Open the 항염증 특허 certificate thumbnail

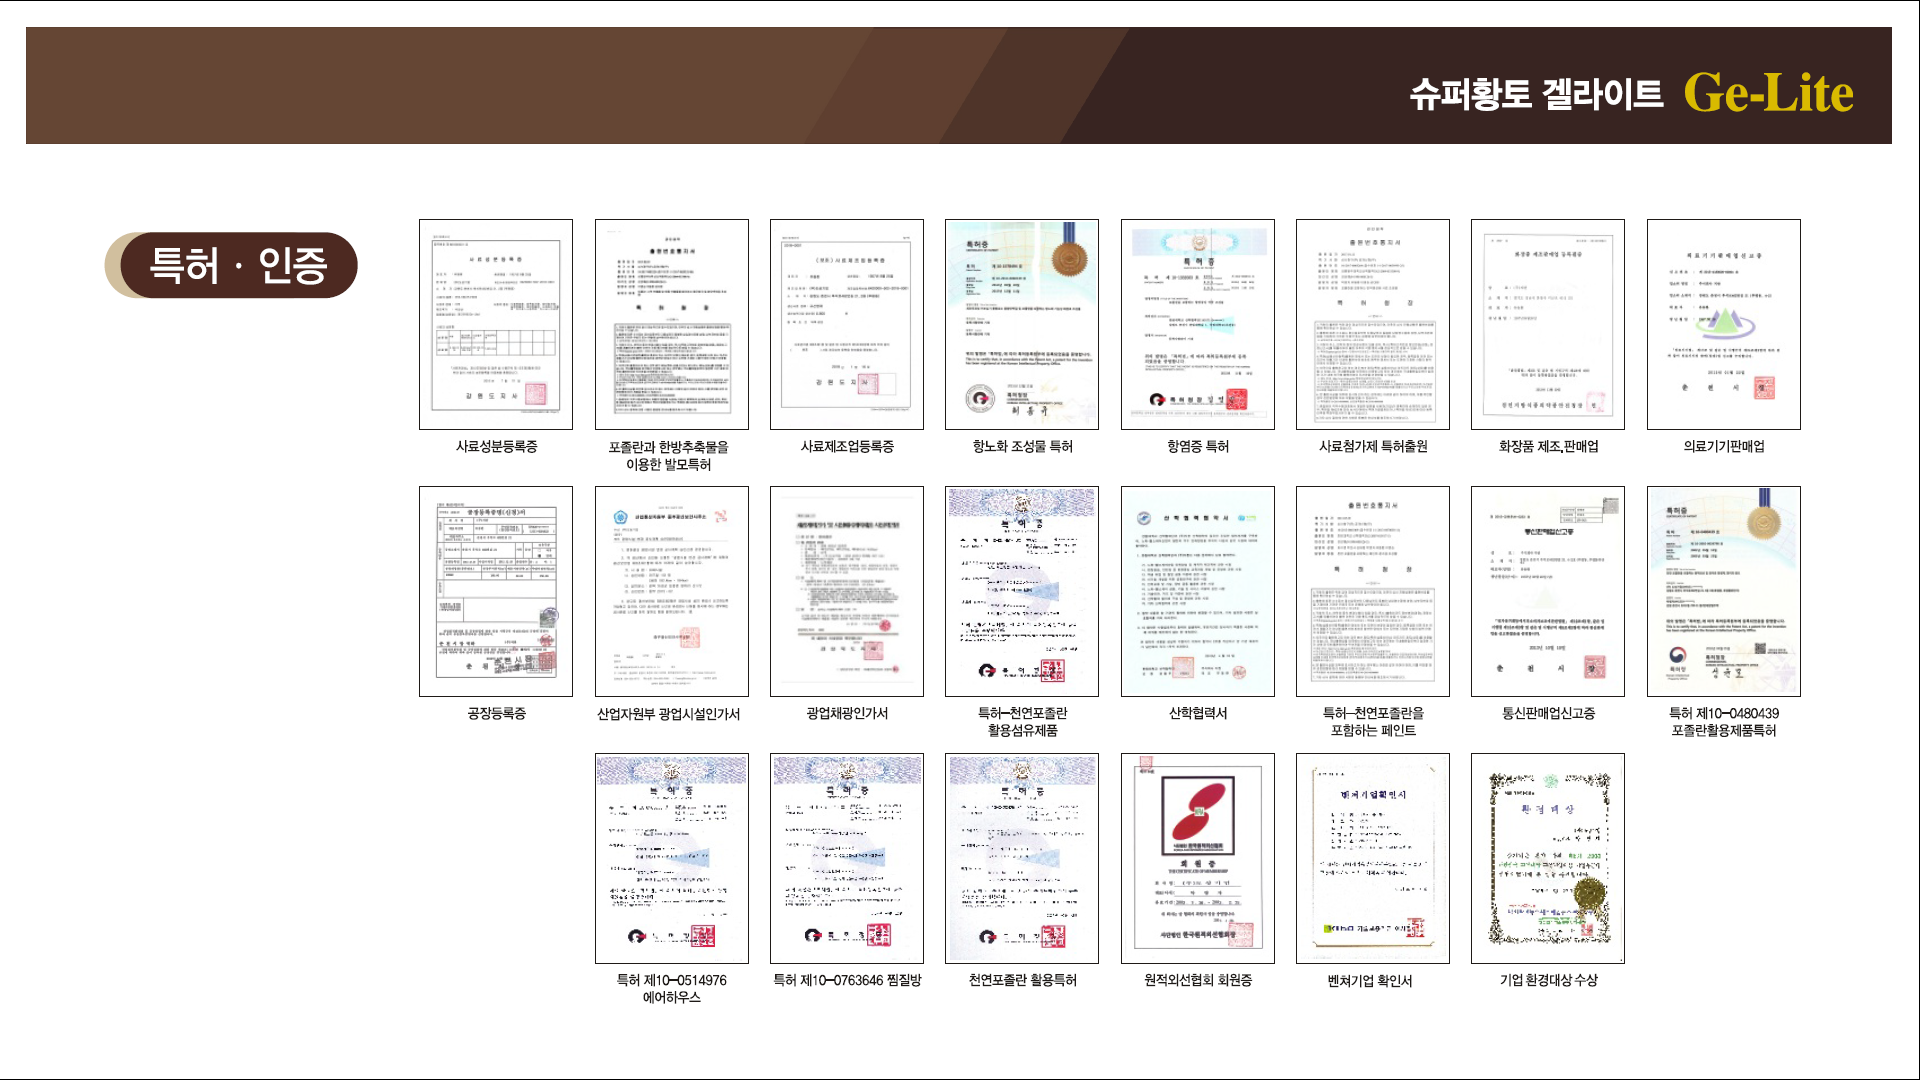tap(1198, 325)
